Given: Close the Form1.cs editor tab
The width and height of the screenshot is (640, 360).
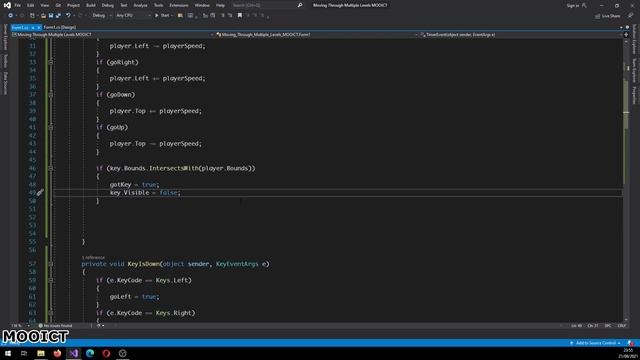Looking at the screenshot, I should (x=38, y=27).
